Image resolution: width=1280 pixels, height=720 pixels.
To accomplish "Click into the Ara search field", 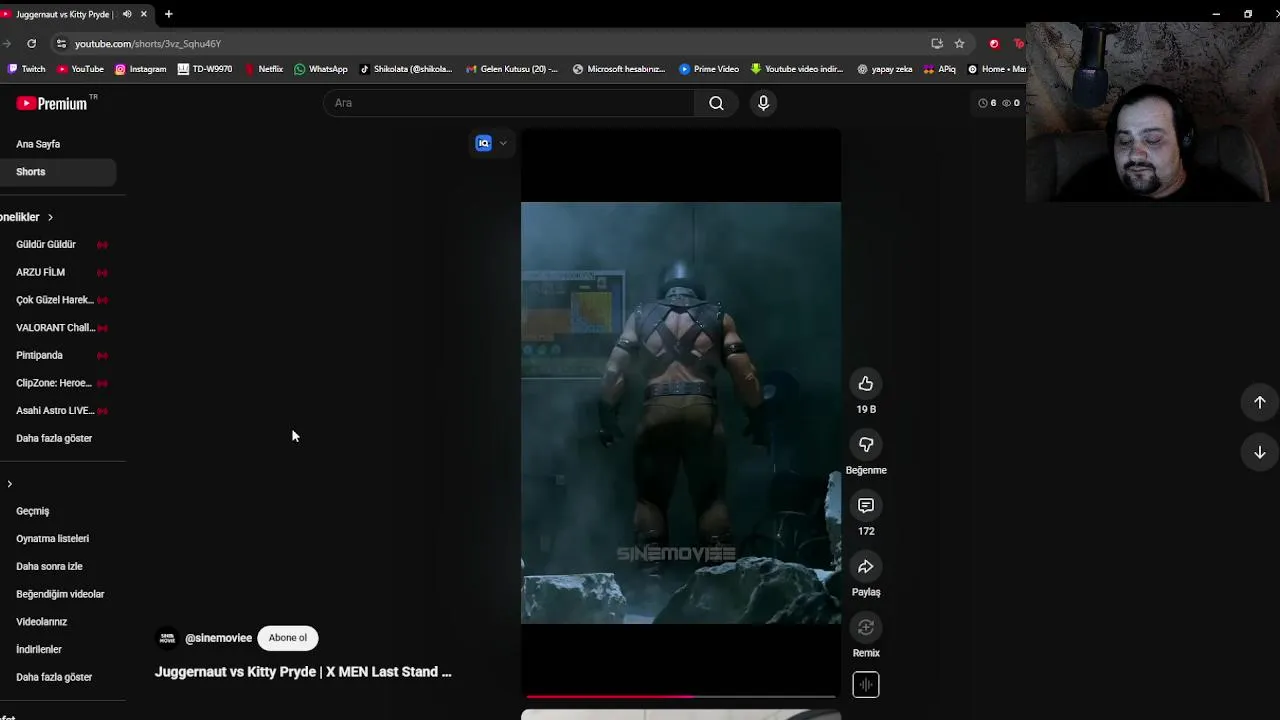I will click(x=509, y=103).
